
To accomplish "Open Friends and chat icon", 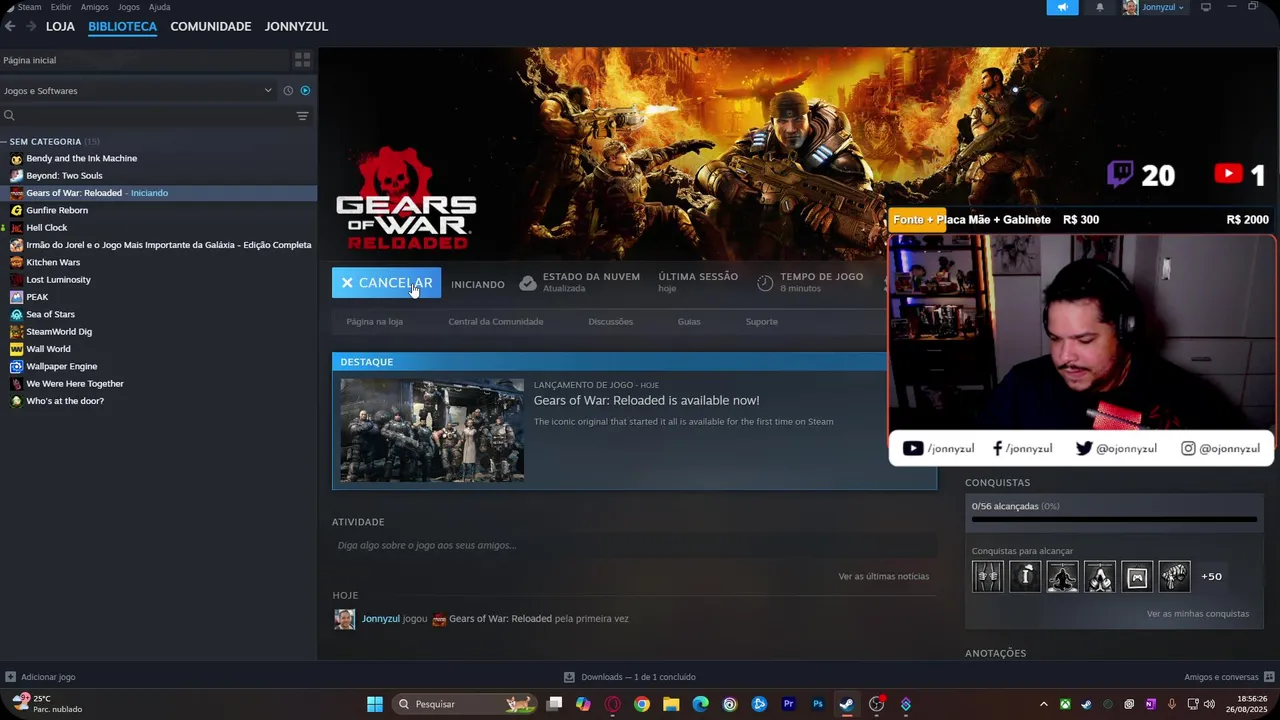I will point(1269,677).
